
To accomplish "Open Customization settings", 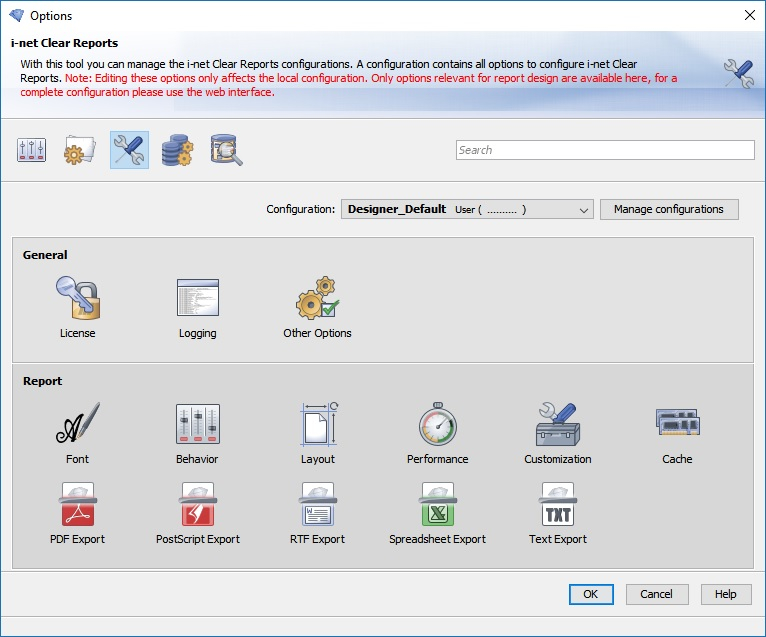I will pyautogui.click(x=558, y=434).
